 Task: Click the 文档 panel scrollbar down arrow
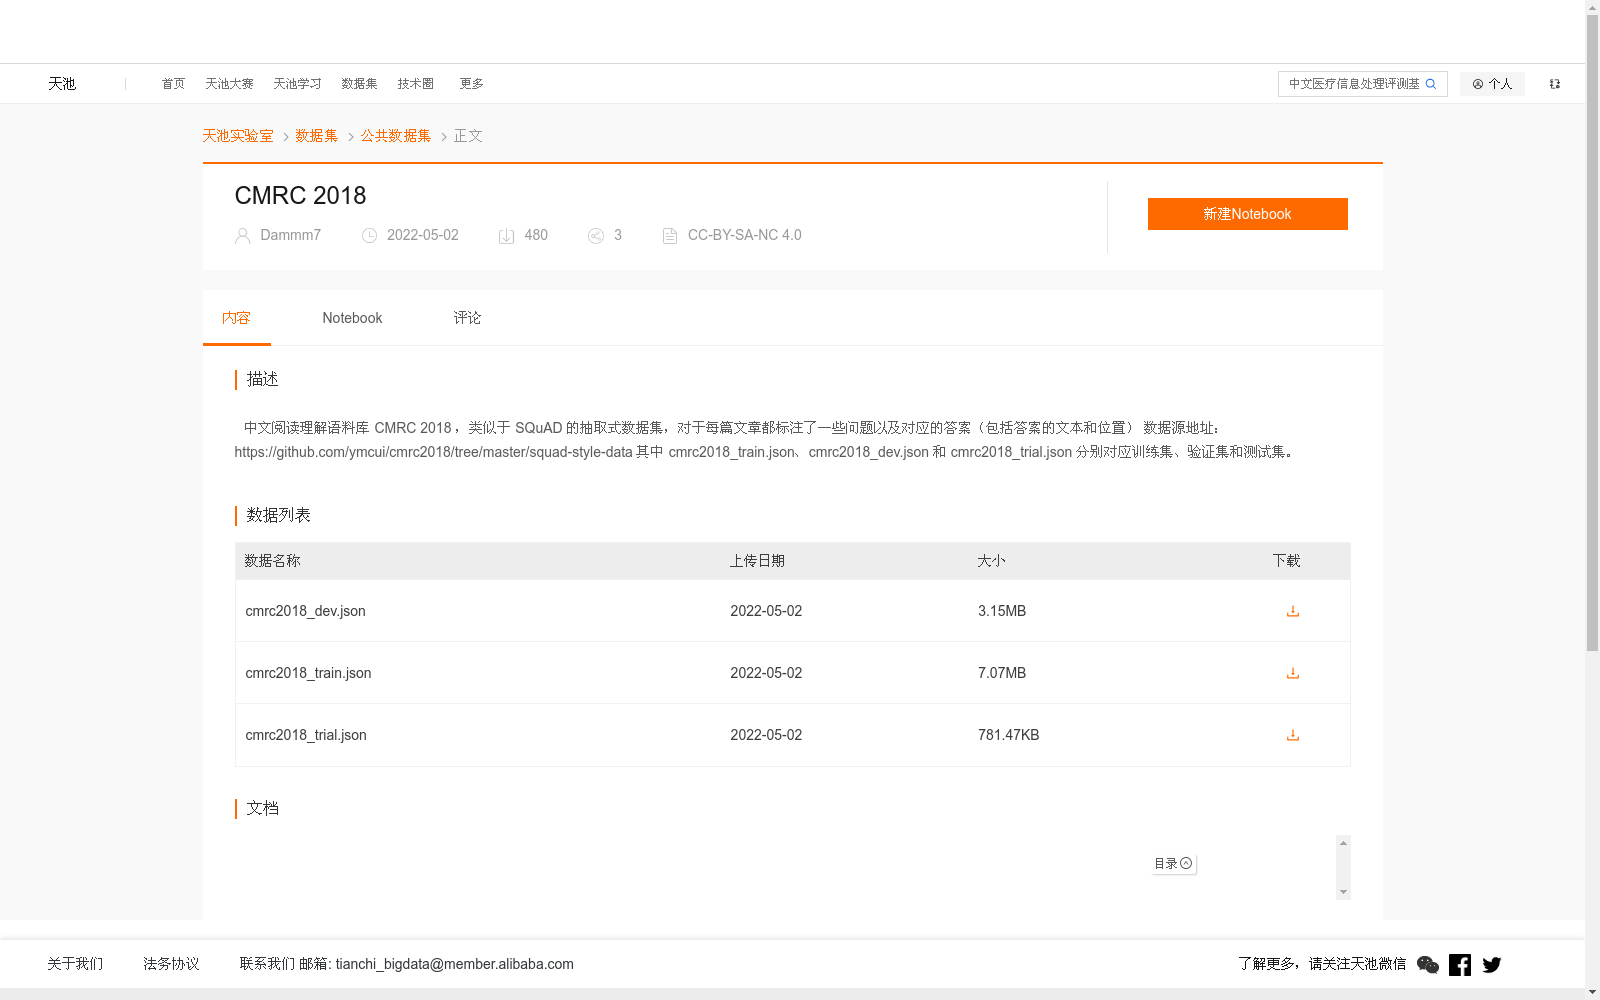coord(1343,892)
